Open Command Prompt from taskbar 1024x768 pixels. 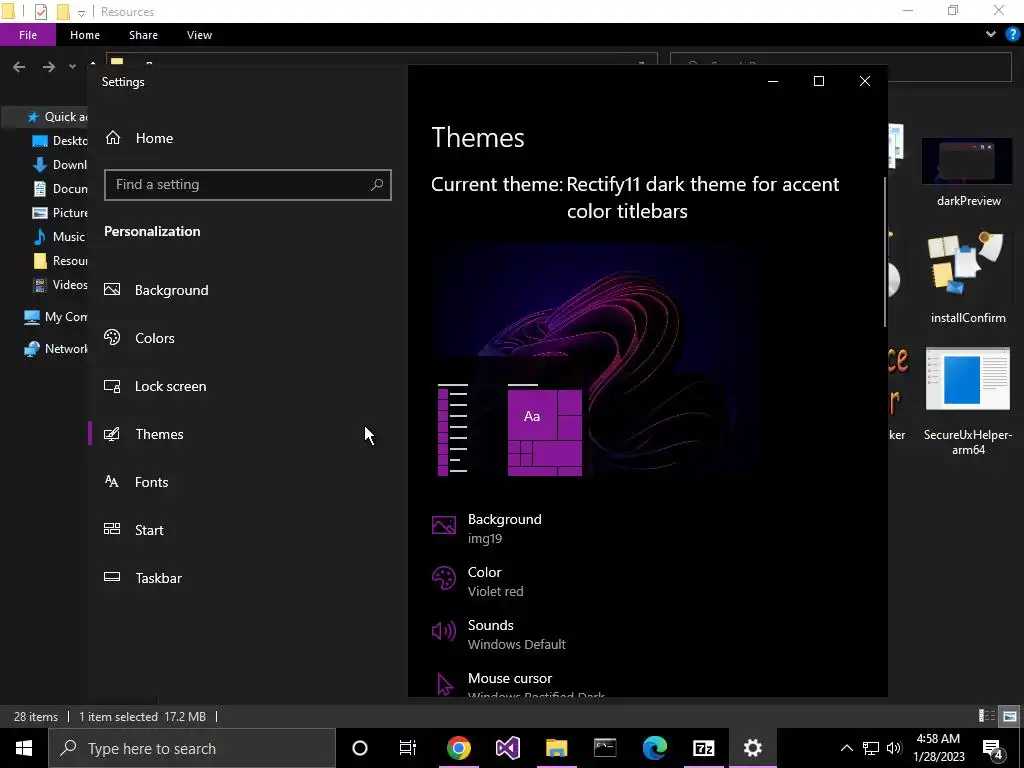click(605, 748)
